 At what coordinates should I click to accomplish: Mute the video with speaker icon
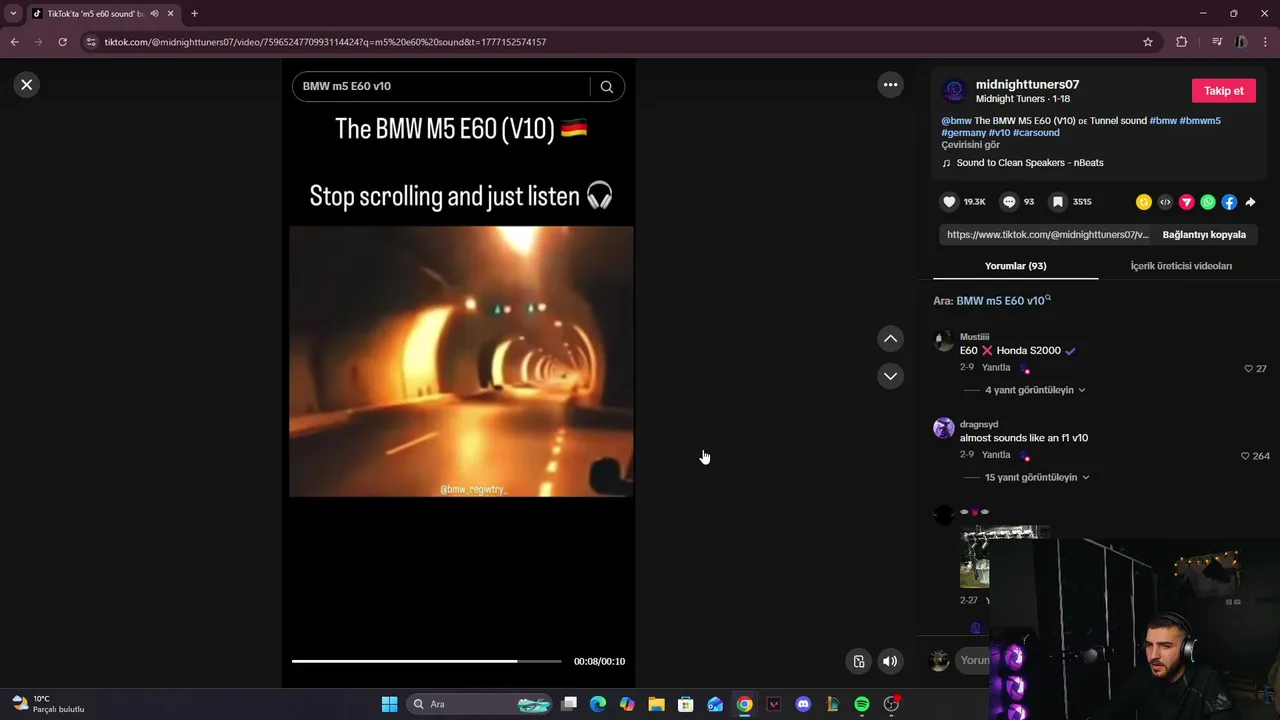890,661
